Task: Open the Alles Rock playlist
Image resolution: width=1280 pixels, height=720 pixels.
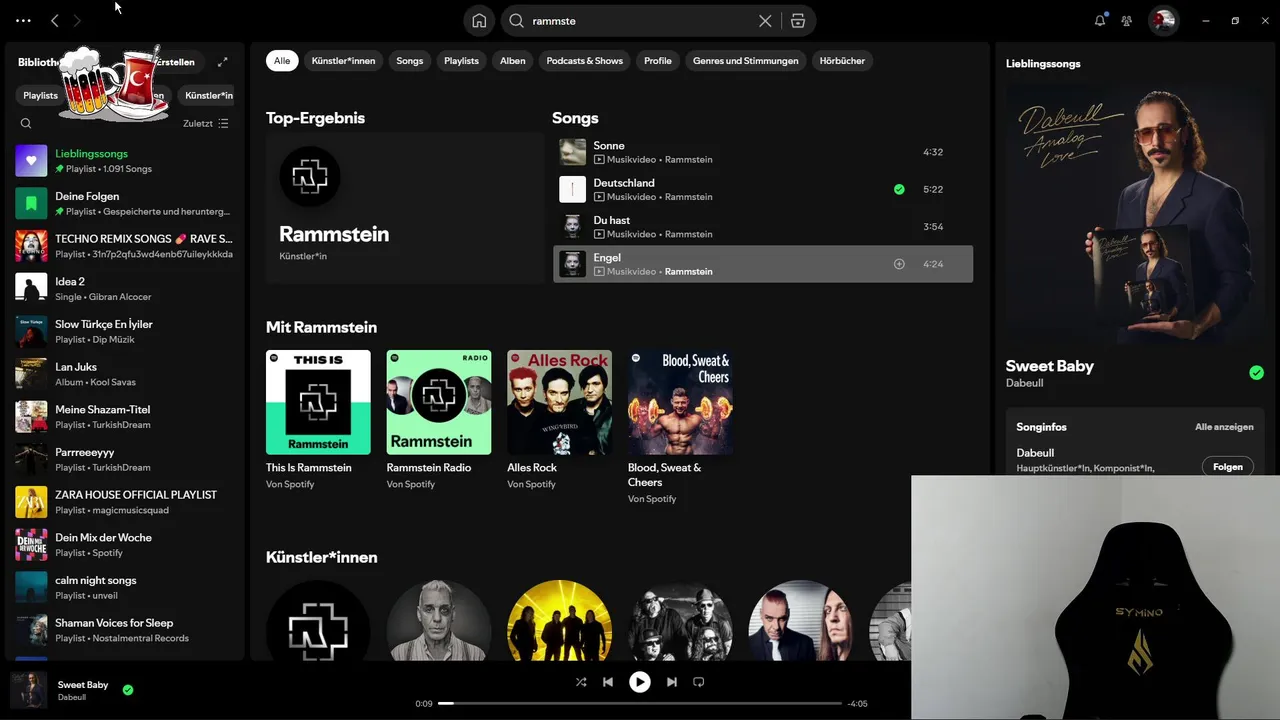Action: [559, 420]
